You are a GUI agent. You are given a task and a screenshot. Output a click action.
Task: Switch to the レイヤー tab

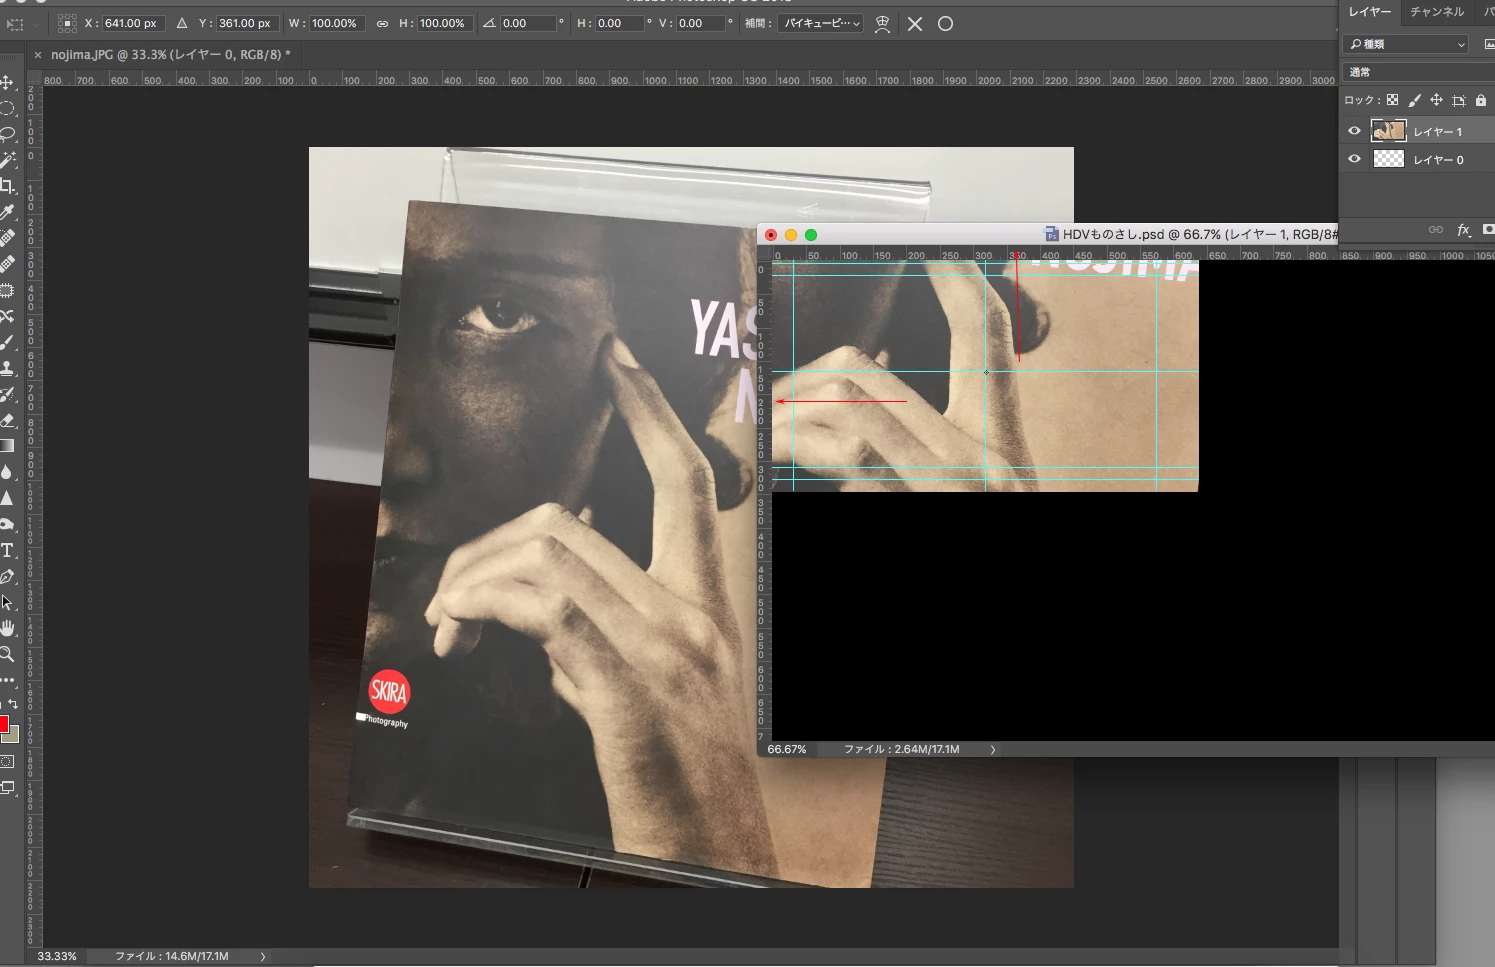(1369, 11)
